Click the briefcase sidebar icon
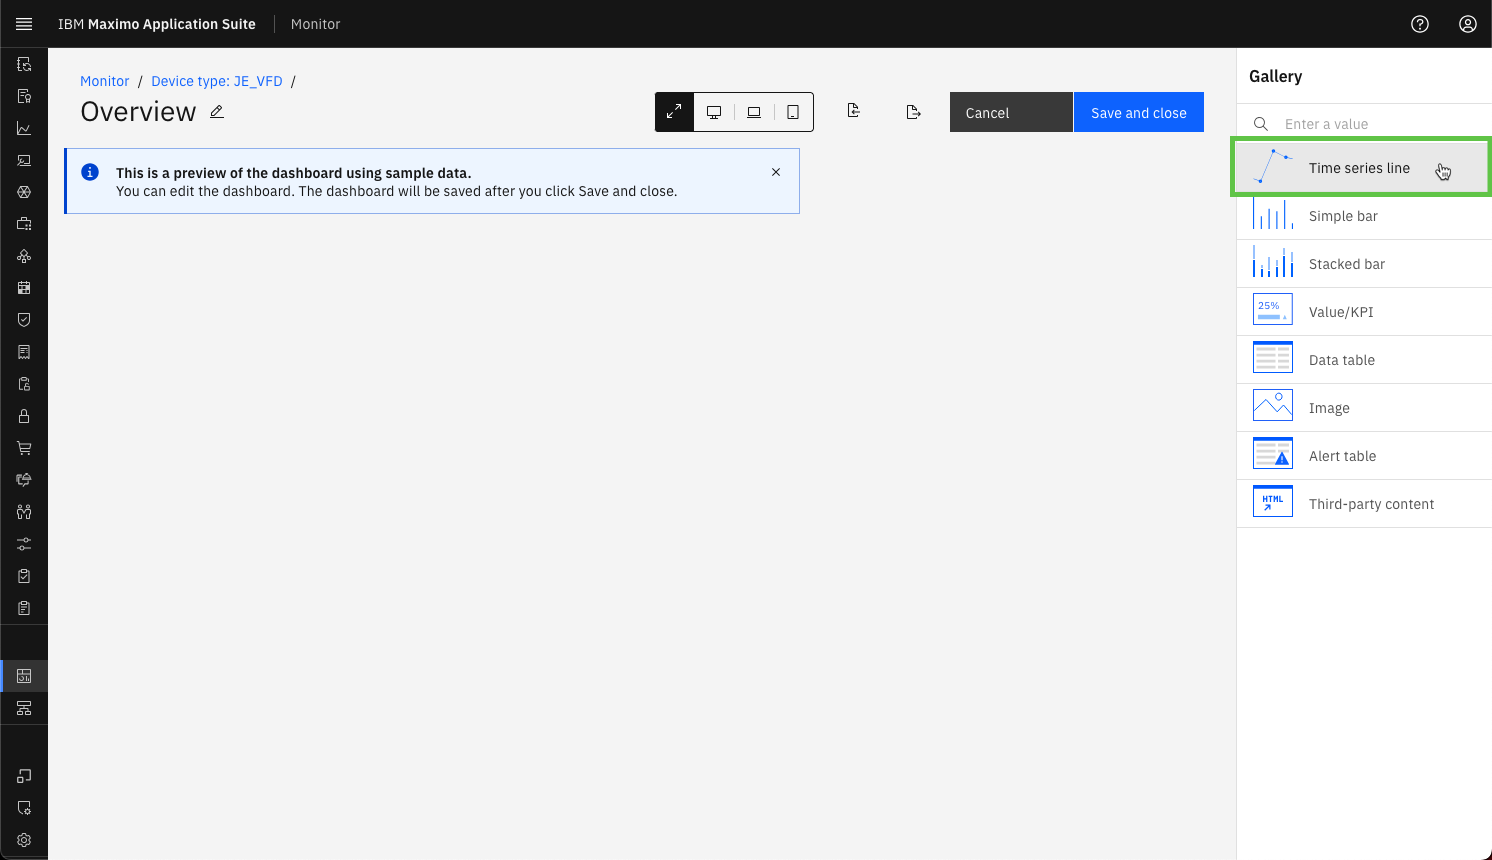This screenshot has width=1492, height=860. (x=24, y=224)
